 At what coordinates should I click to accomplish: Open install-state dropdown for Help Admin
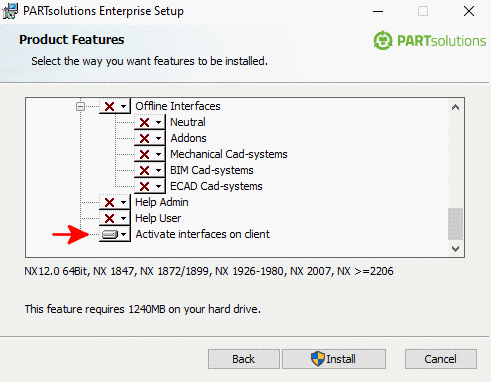coord(115,202)
